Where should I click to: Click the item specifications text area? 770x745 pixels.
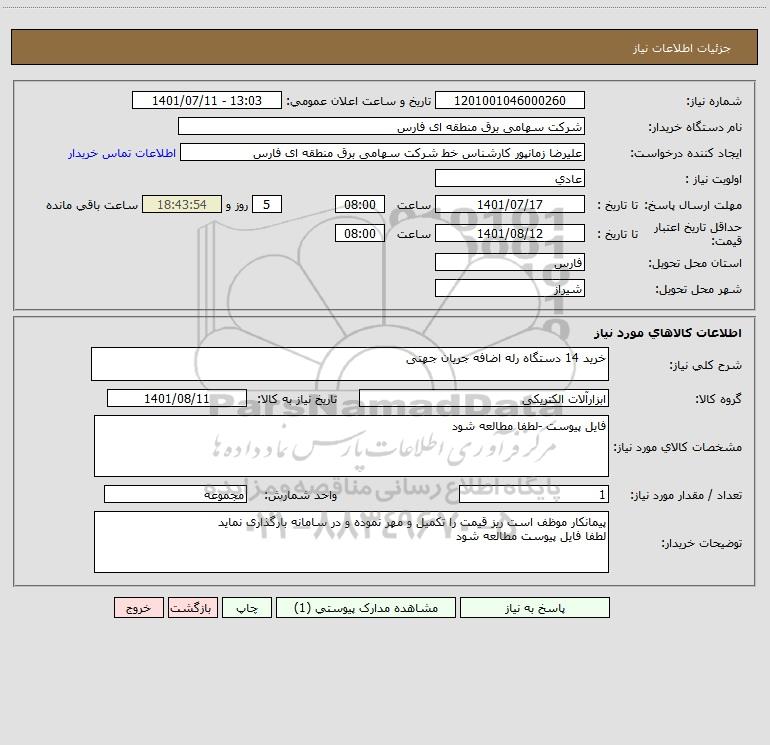pyautogui.click(x=351, y=446)
